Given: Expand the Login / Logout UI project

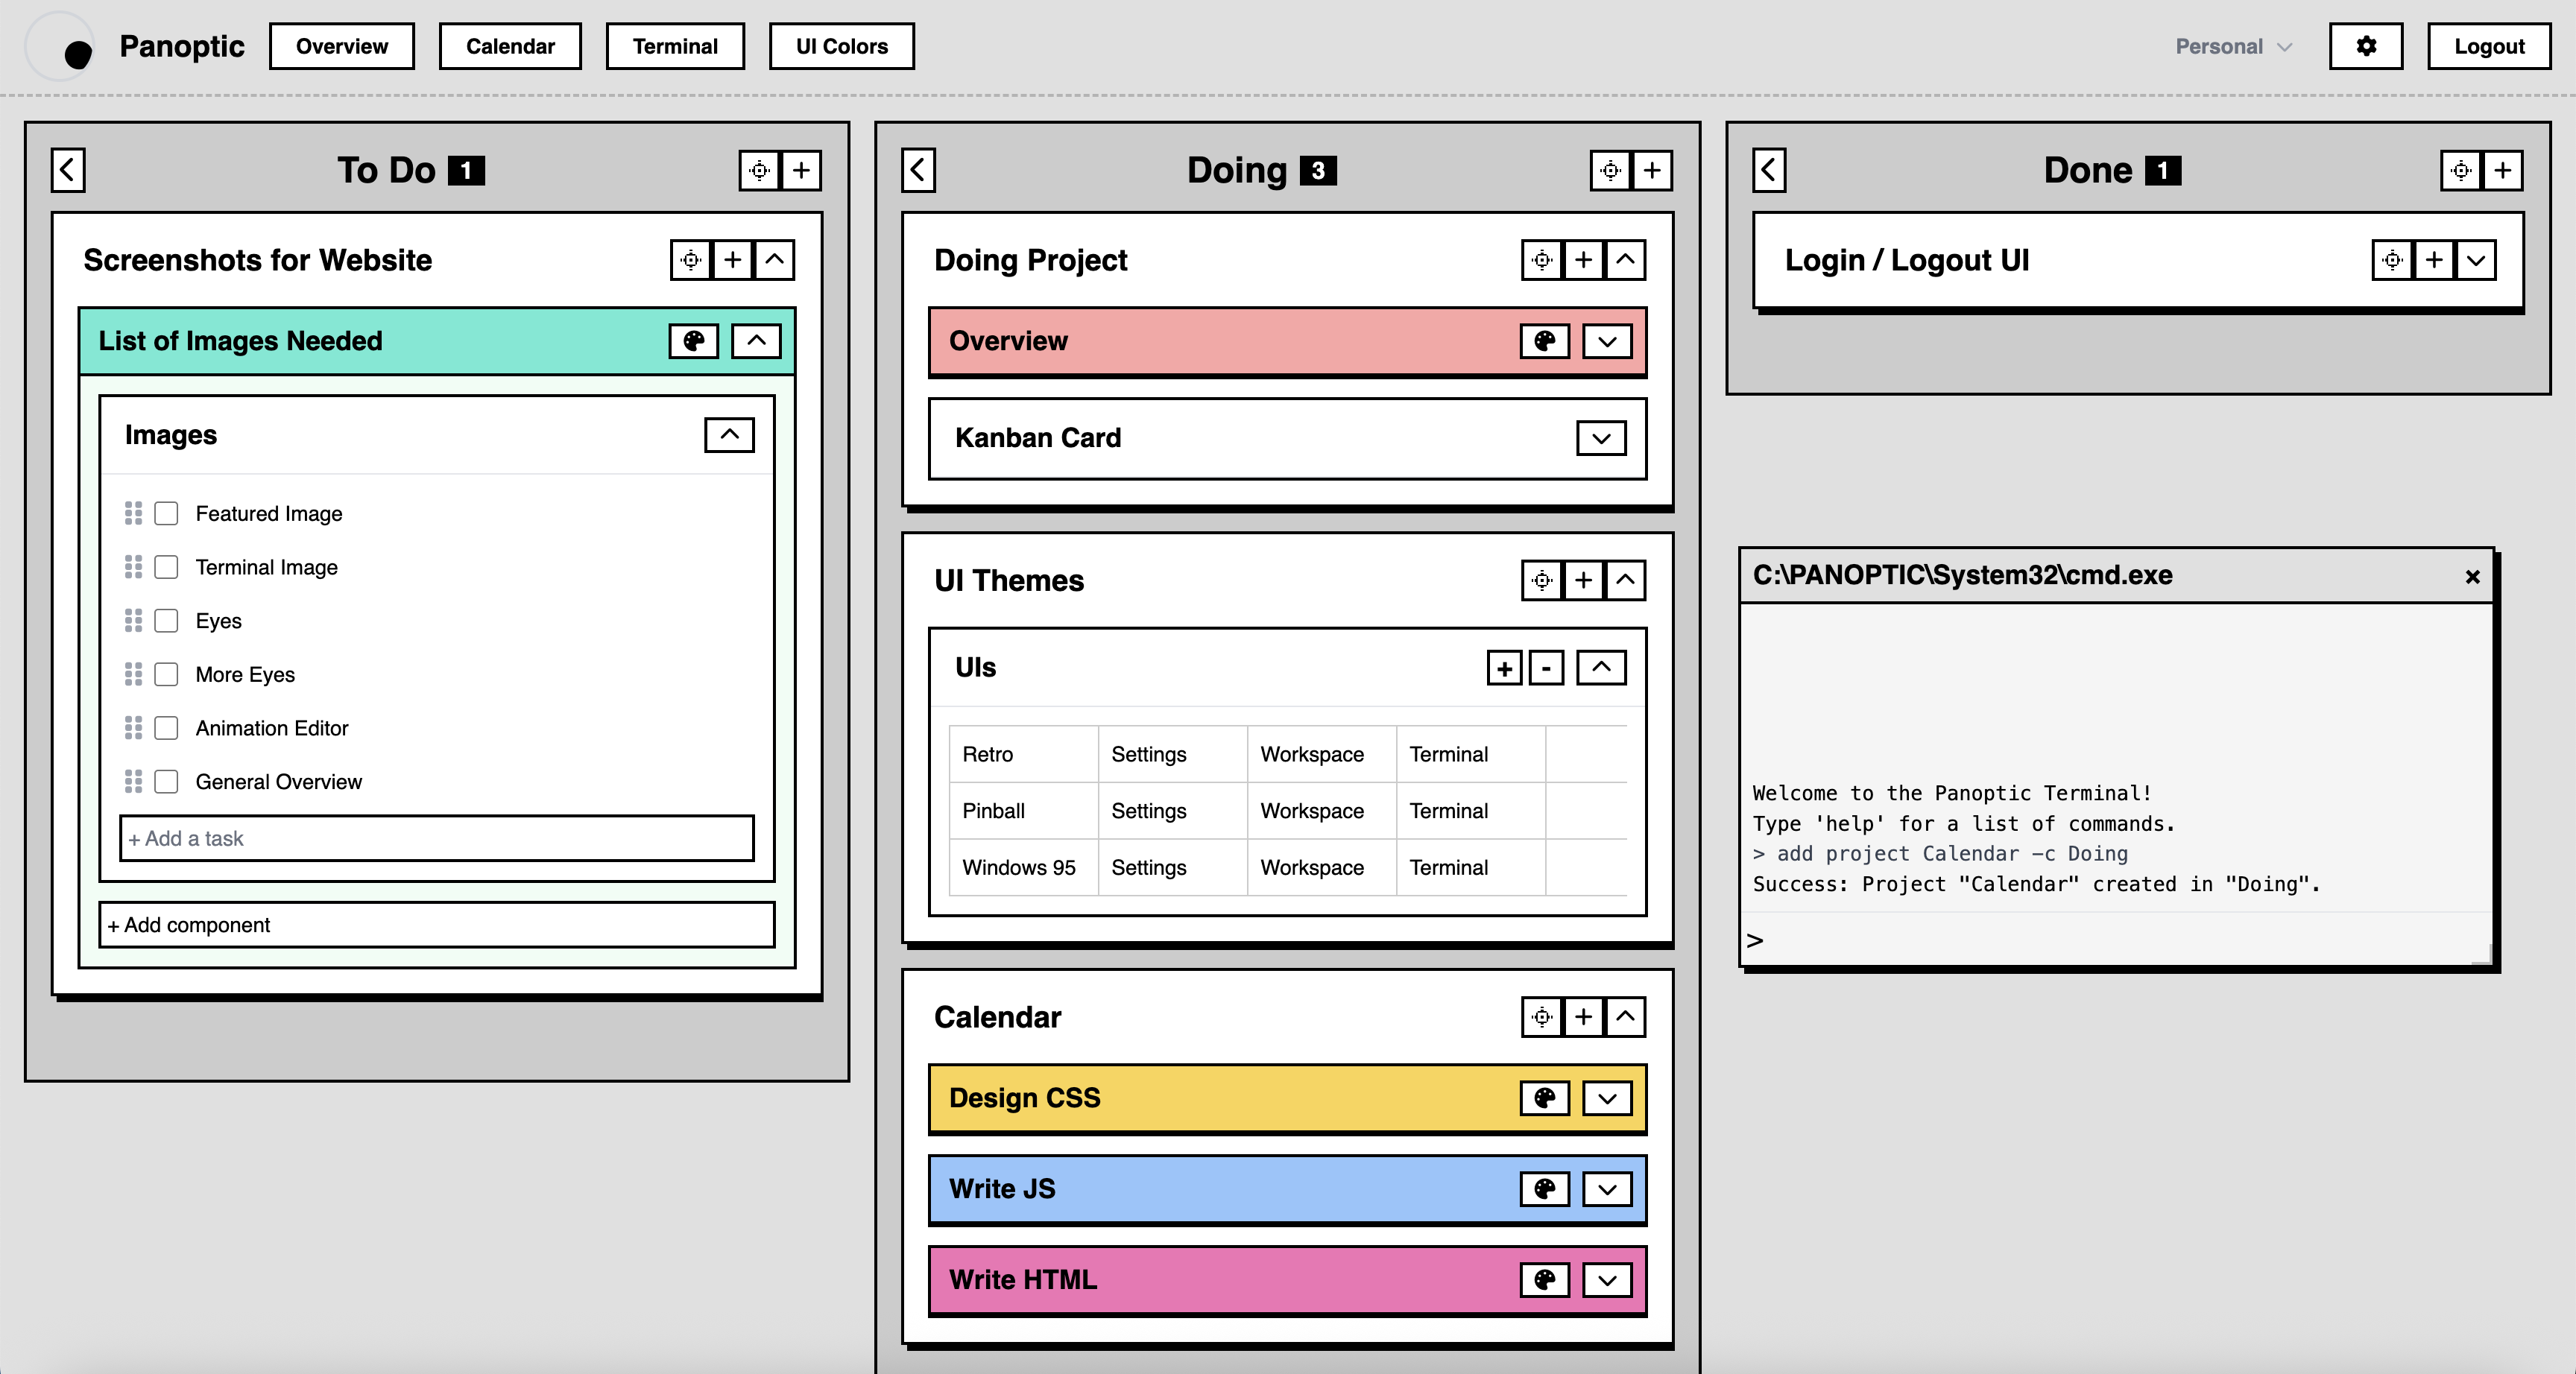Looking at the screenshot, I should (2476, 260).
